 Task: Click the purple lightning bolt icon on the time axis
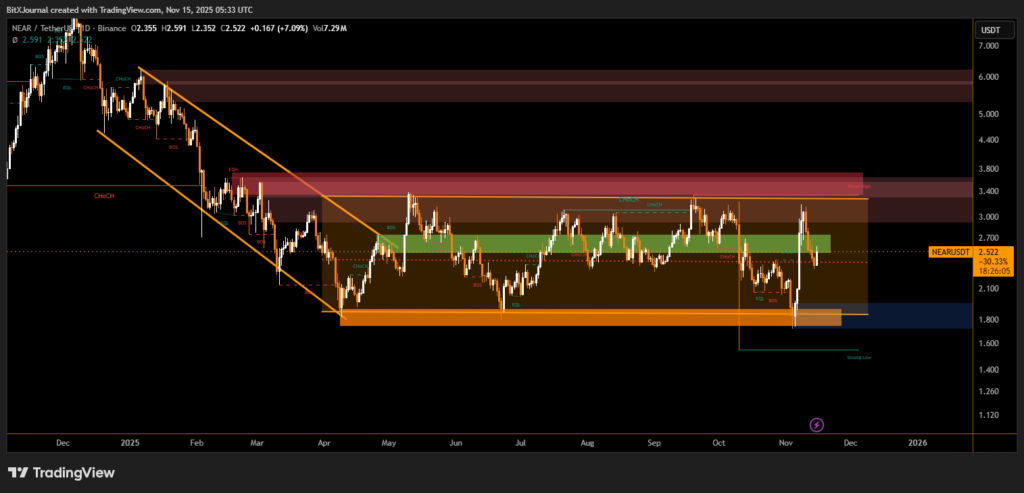coord(817,425)
